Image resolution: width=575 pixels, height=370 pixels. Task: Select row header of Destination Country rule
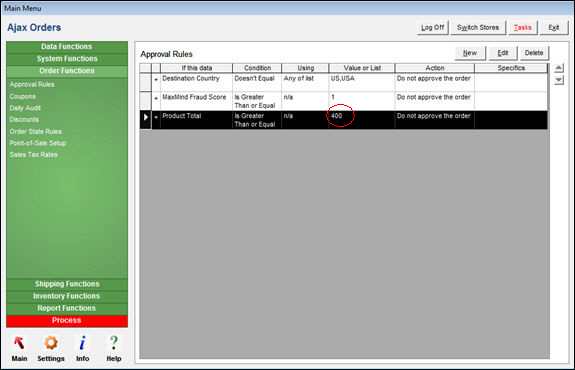click(x=146, y=82)
